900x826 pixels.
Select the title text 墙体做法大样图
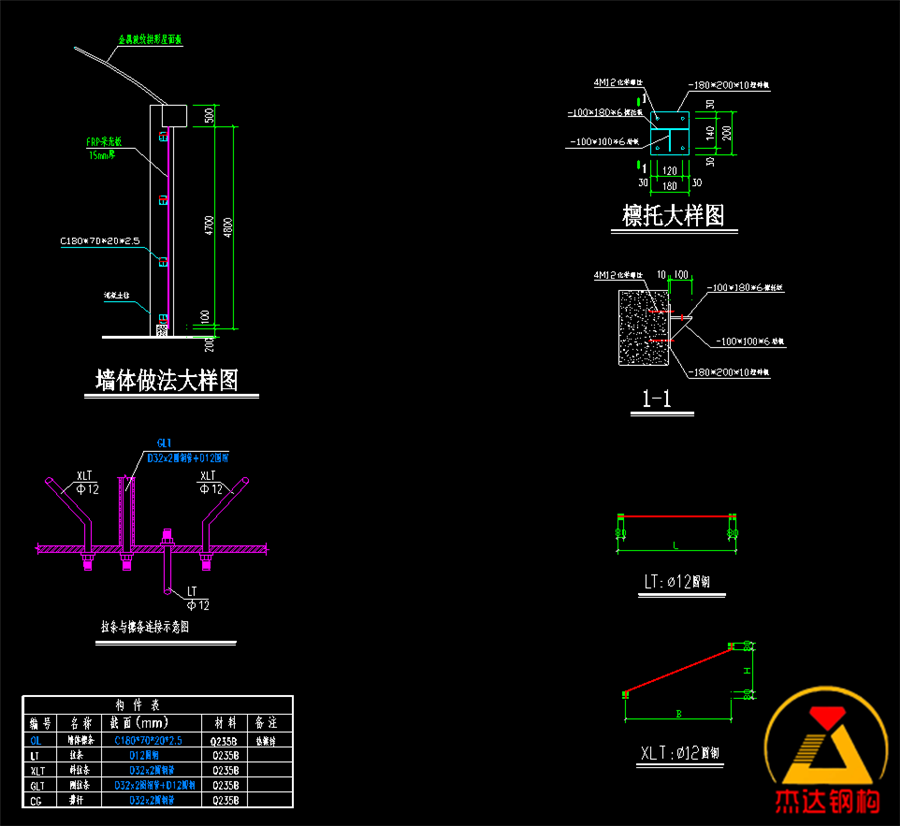tap(166, 380)
